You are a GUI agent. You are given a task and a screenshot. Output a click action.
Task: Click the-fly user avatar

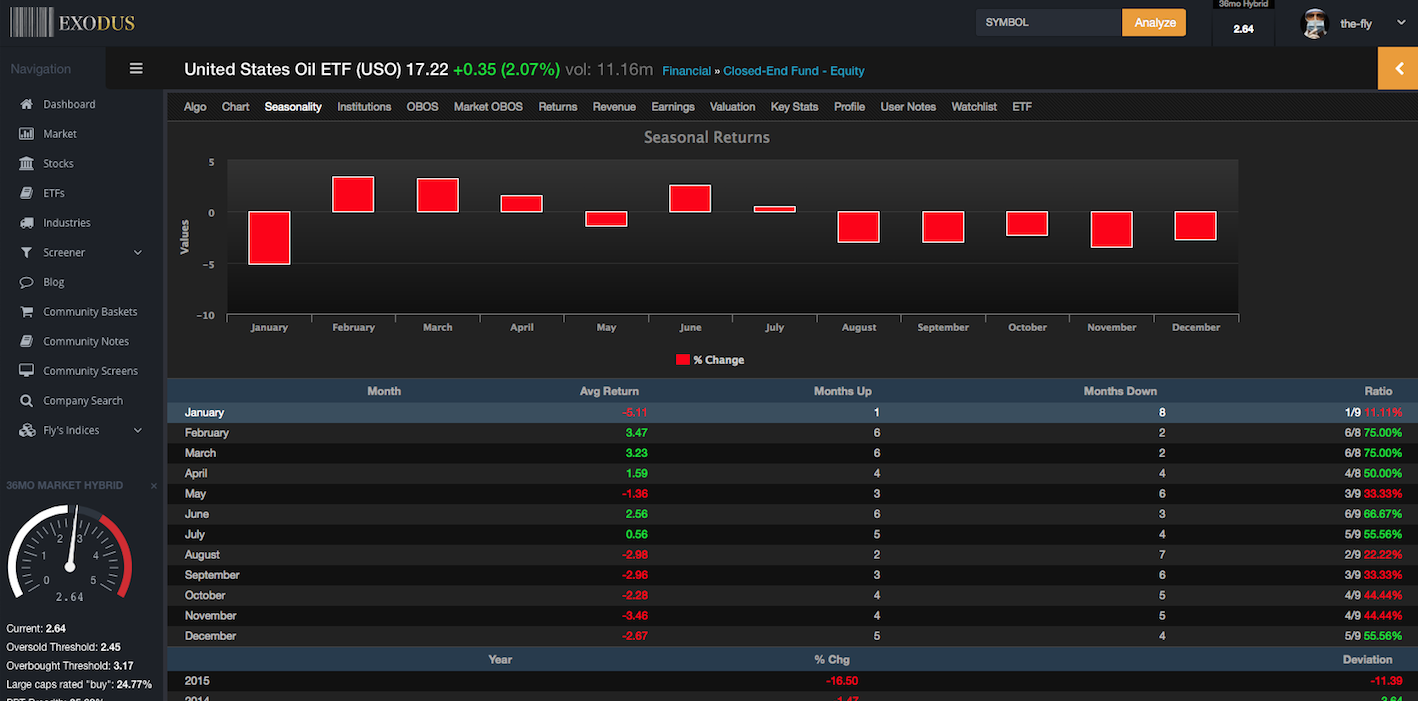coord(1314,23)
